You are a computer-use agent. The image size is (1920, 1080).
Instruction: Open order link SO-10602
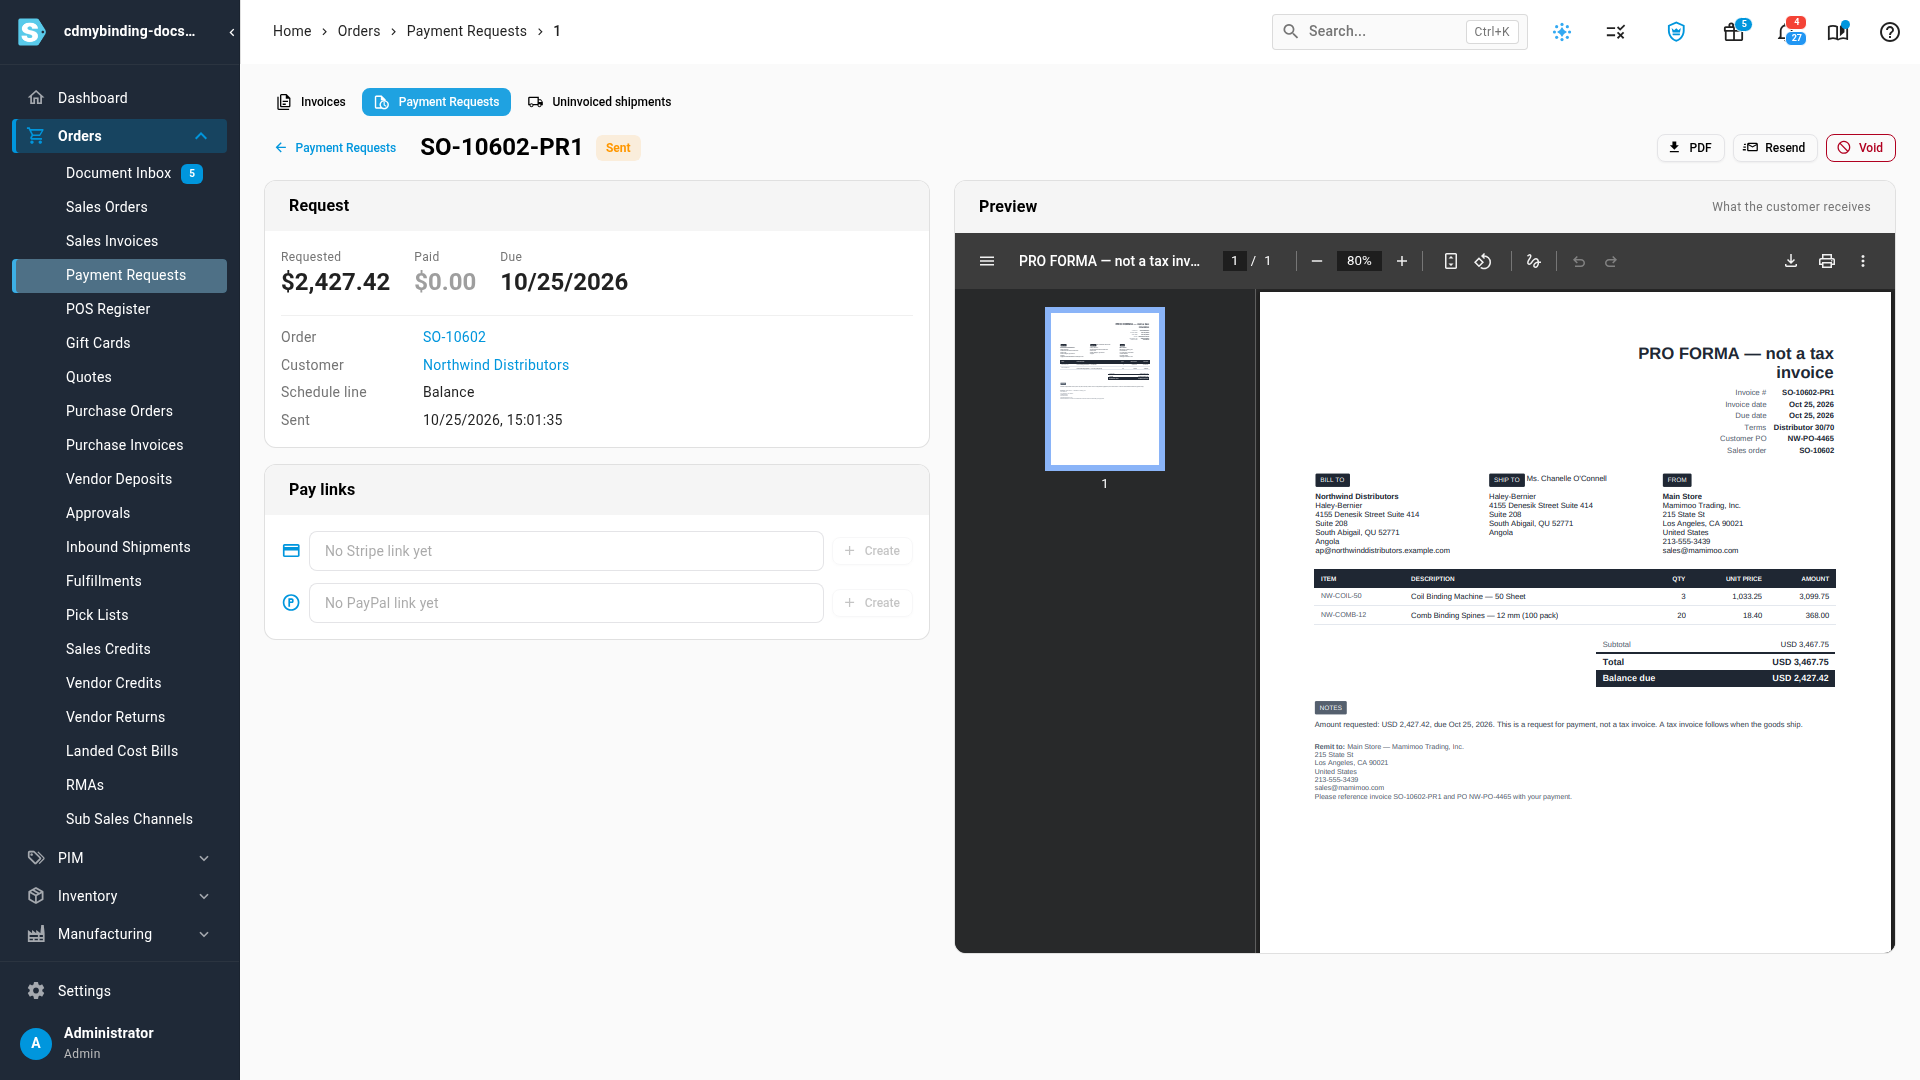pos(454,337)
